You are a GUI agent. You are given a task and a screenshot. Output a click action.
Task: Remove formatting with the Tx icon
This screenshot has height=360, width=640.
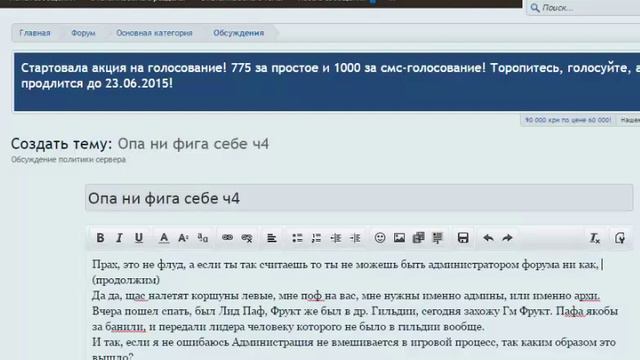[x=595, y=238]
